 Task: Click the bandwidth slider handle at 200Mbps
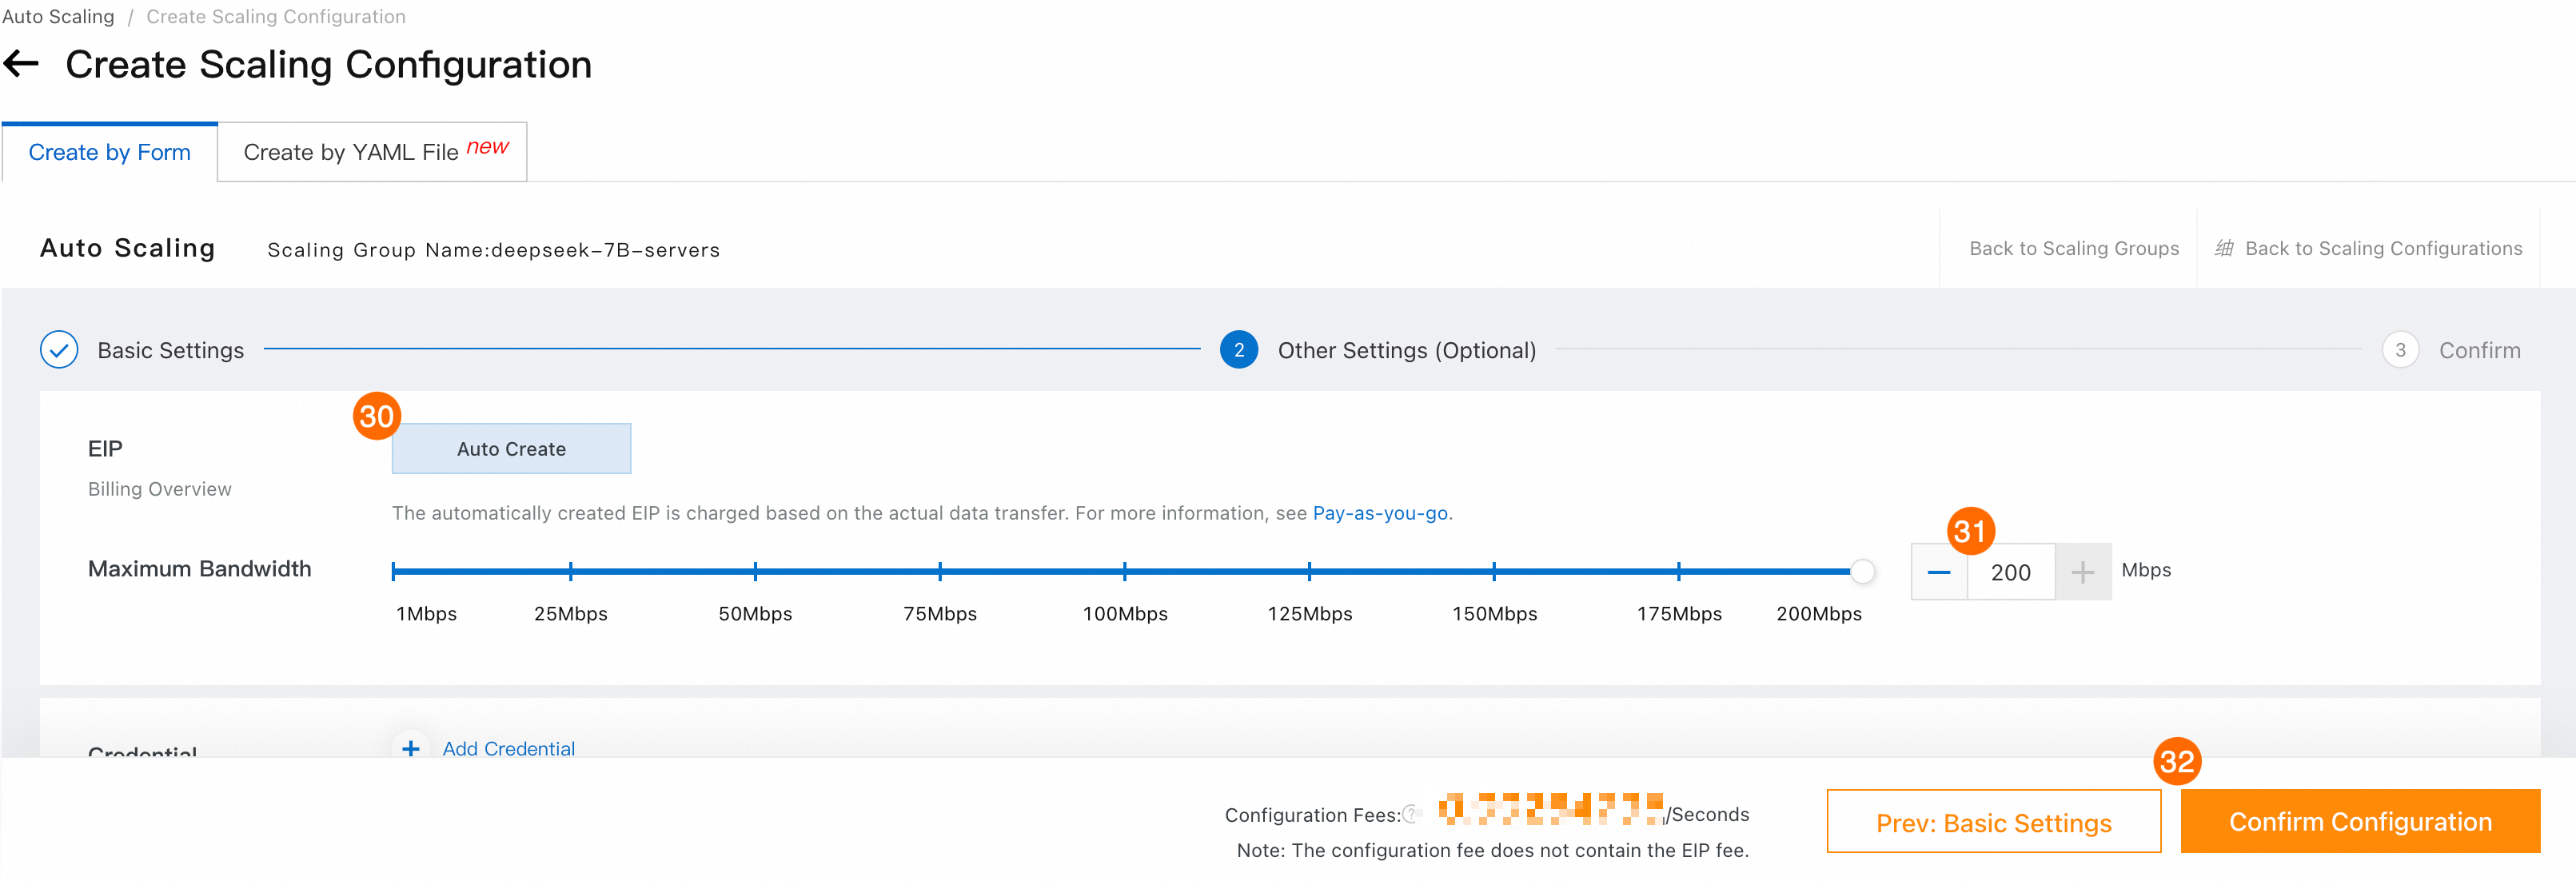pos(1861,571)
